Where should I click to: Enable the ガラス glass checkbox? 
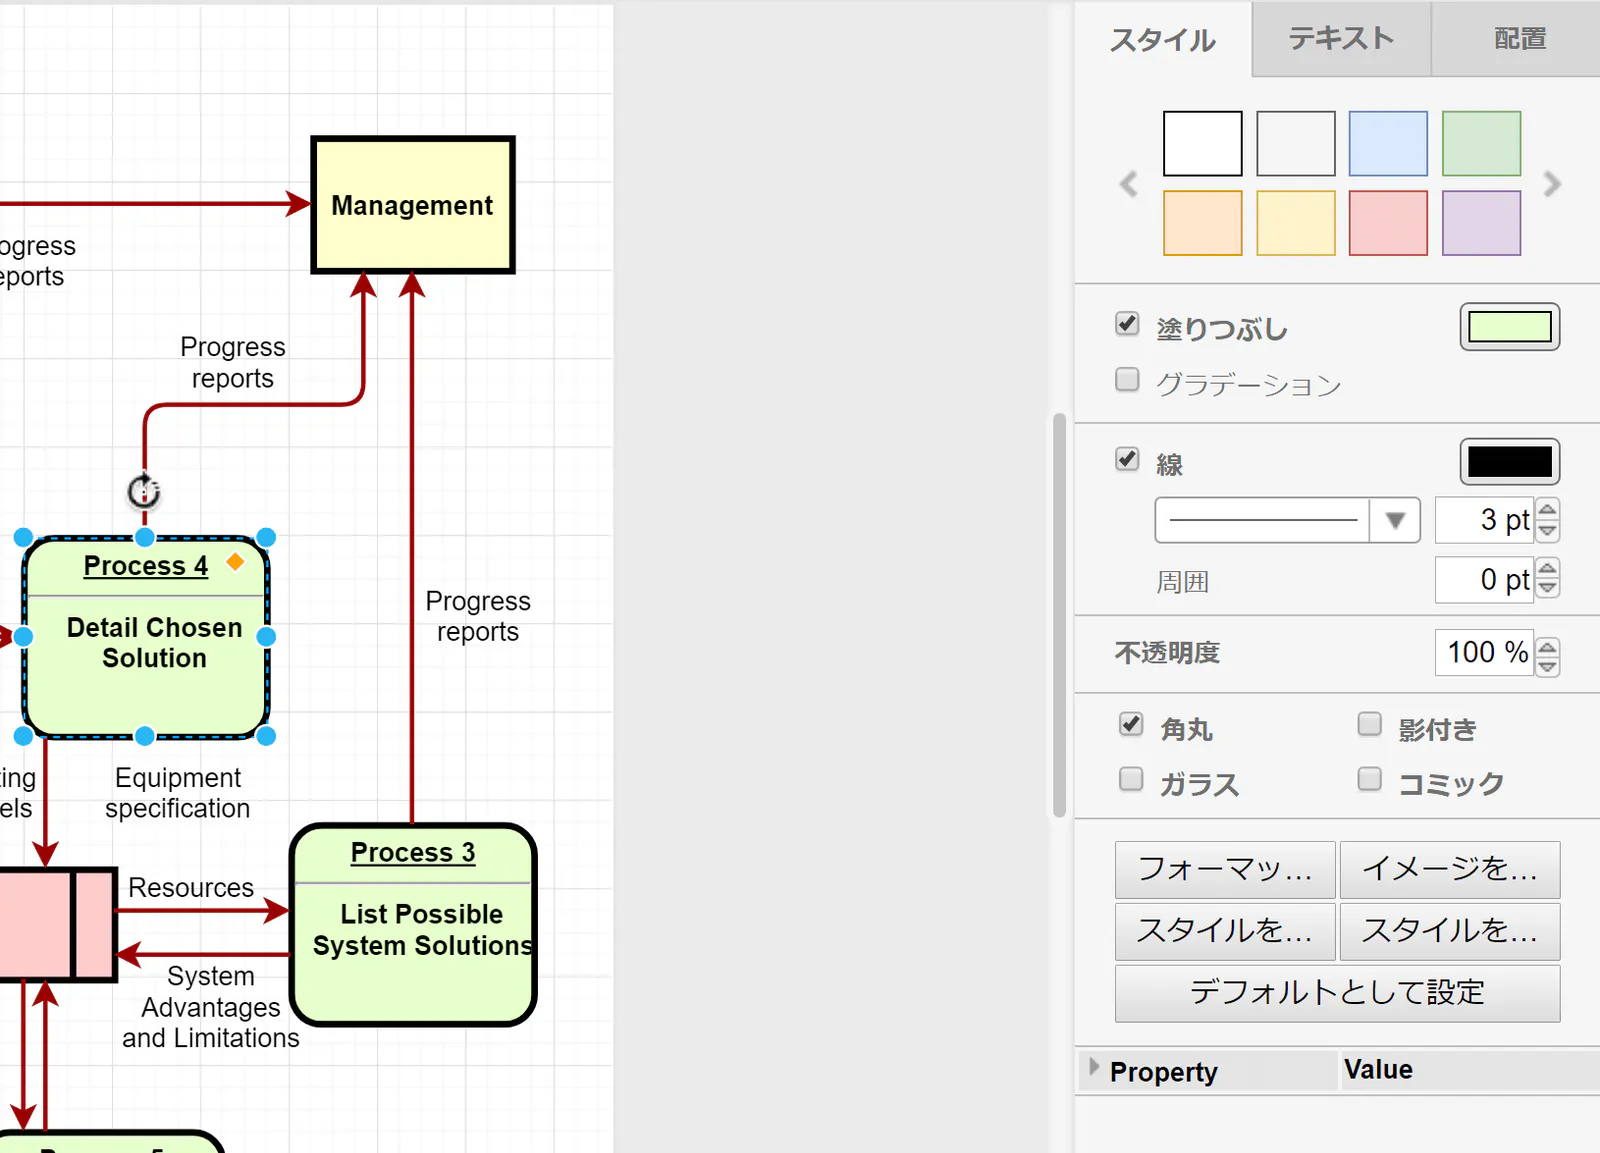(1131, 779)
